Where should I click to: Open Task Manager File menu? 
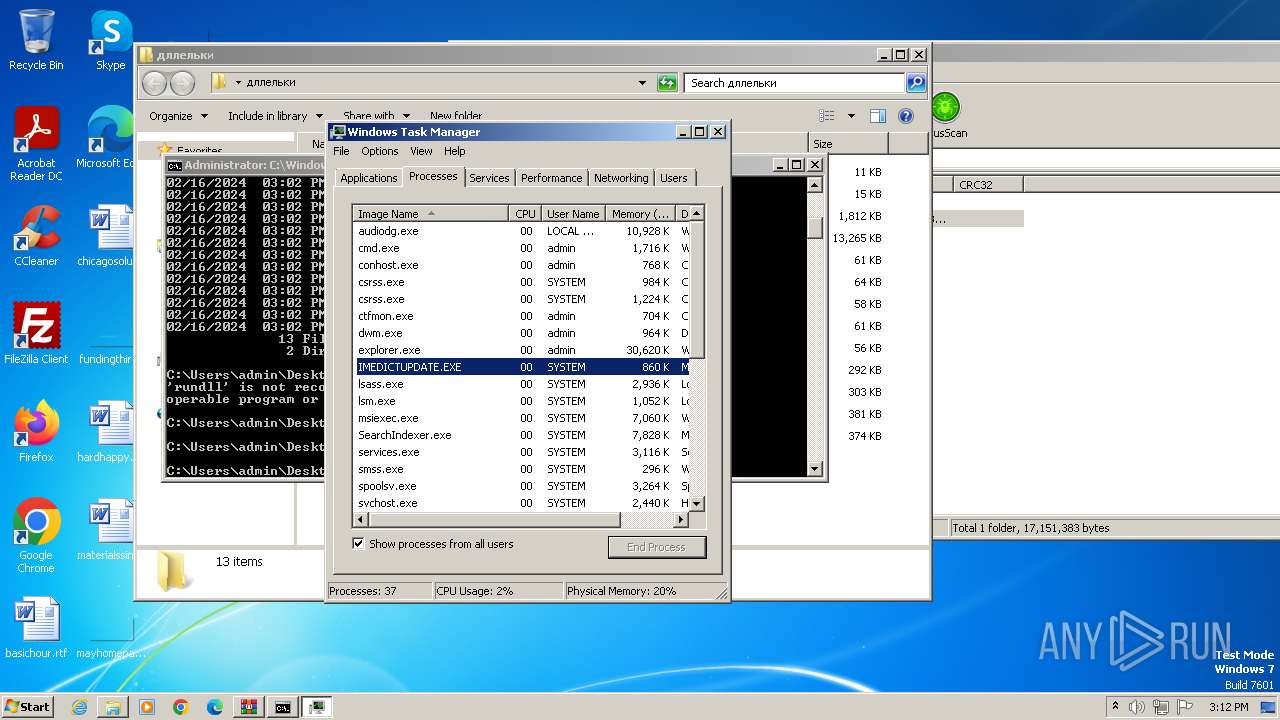pos(341,151)
